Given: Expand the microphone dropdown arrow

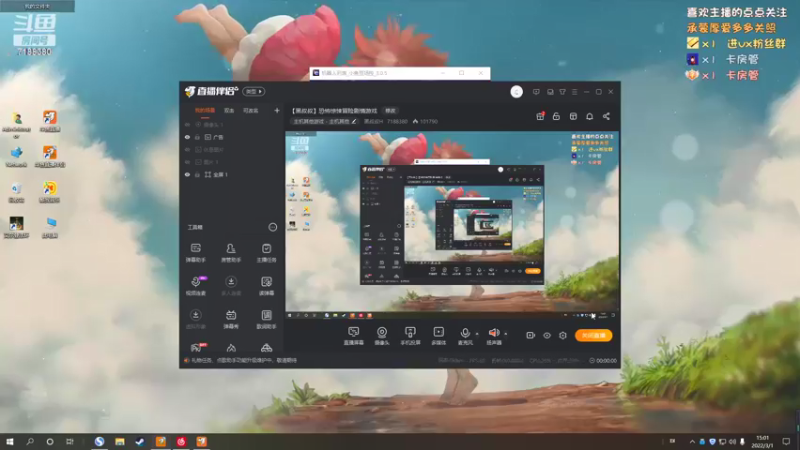Looking at the screenshot, I should pyautogui.click(x=477, y=334).
